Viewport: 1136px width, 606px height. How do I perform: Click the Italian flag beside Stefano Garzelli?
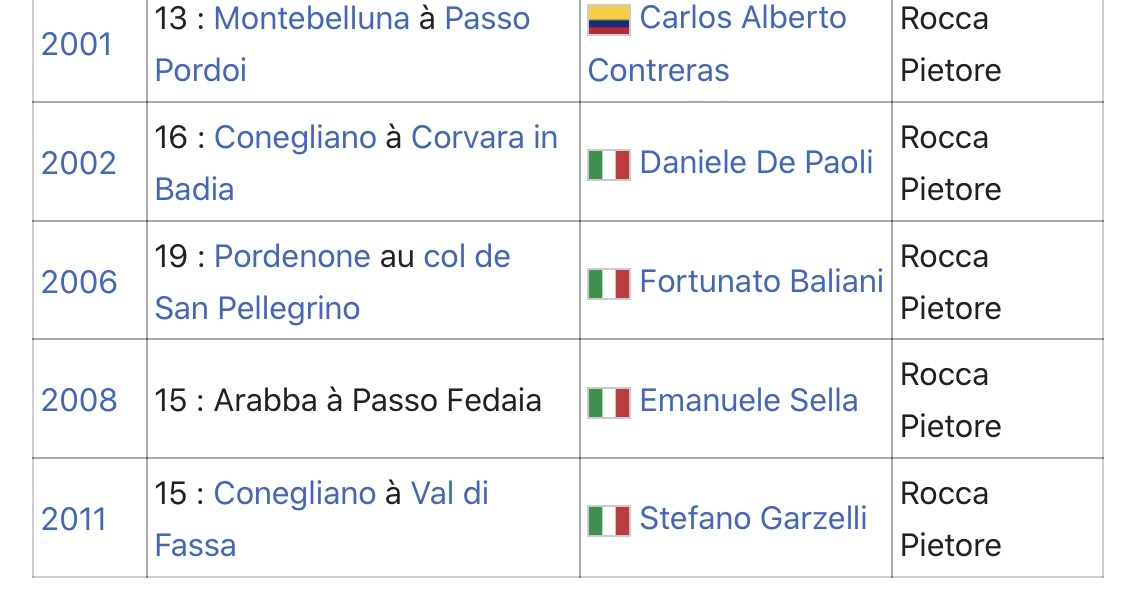[x=609, y=520]
